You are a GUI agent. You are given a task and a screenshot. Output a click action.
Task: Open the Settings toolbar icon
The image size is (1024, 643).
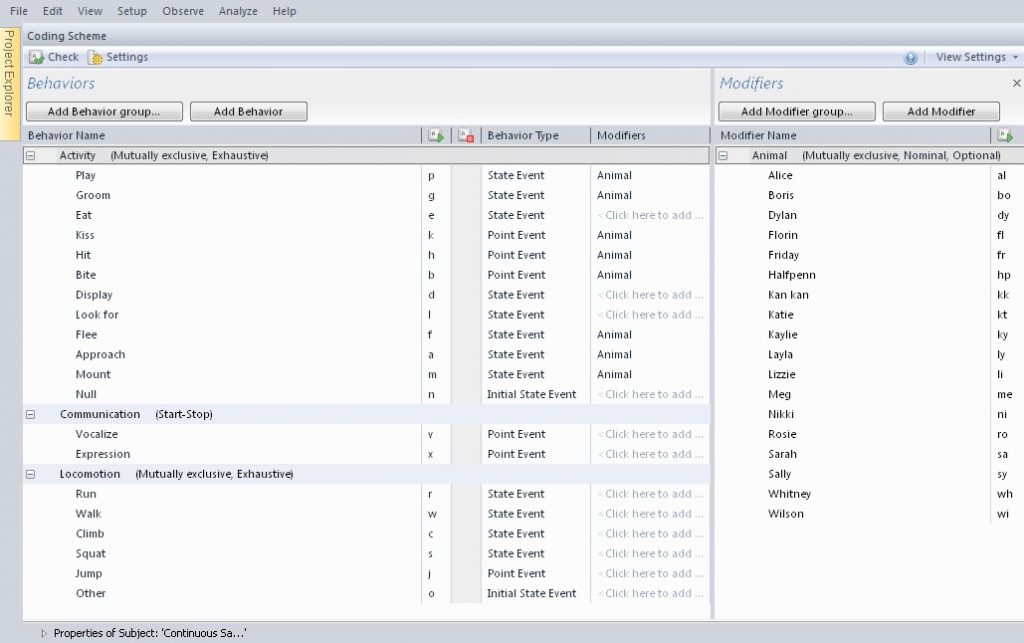point(95,57)
